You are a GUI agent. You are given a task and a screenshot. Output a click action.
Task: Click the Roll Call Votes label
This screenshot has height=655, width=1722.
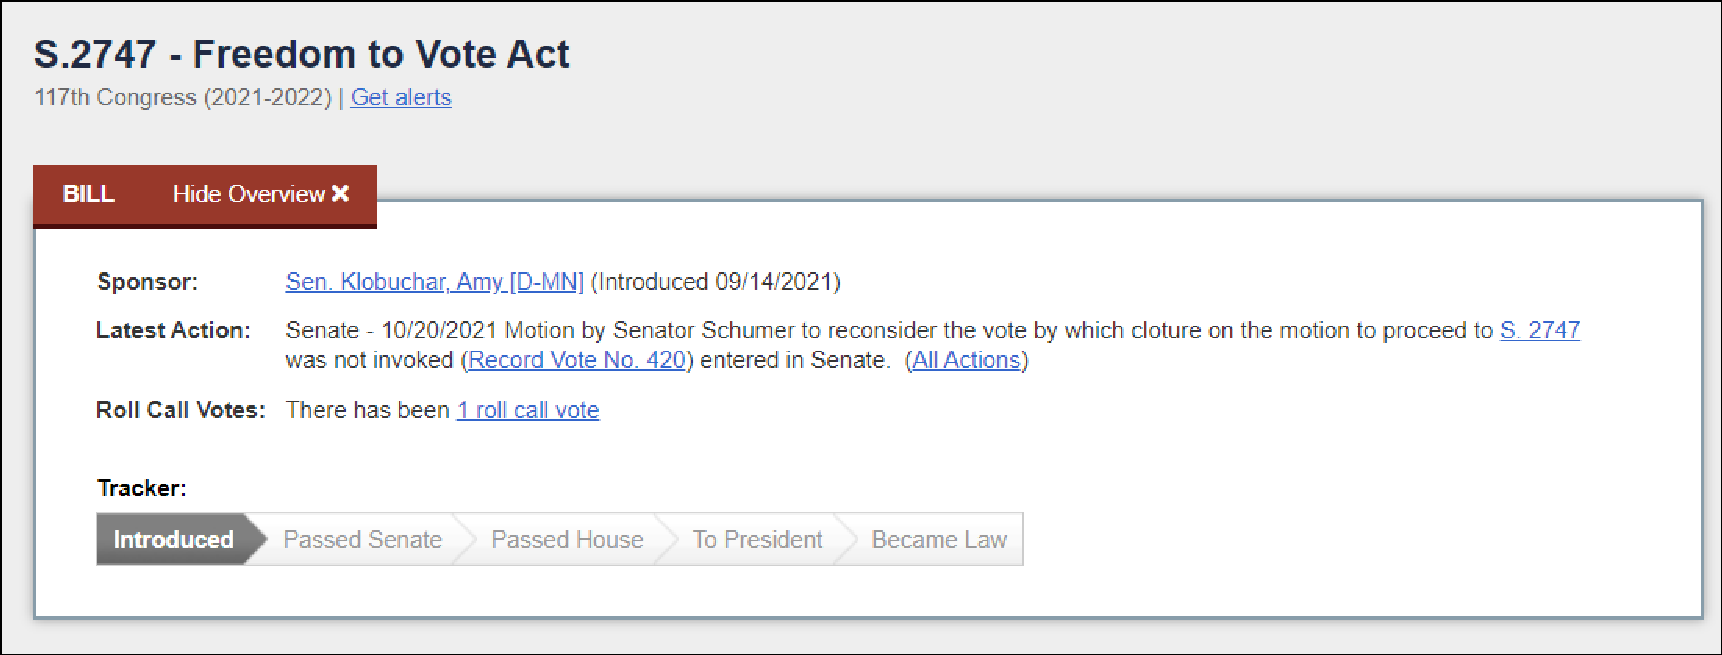coord(180,410)
